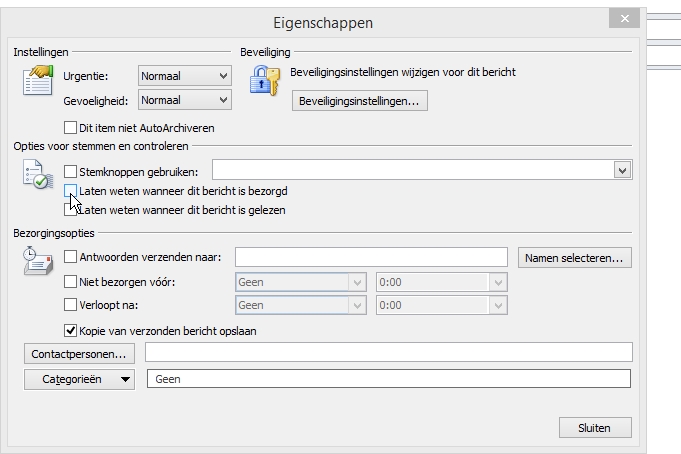Image resolution: width=681 pixels, height=454 pixels.
Task: Tick the Stemknoppen gebruiken checkbox
Action: (x=70, y=172)
